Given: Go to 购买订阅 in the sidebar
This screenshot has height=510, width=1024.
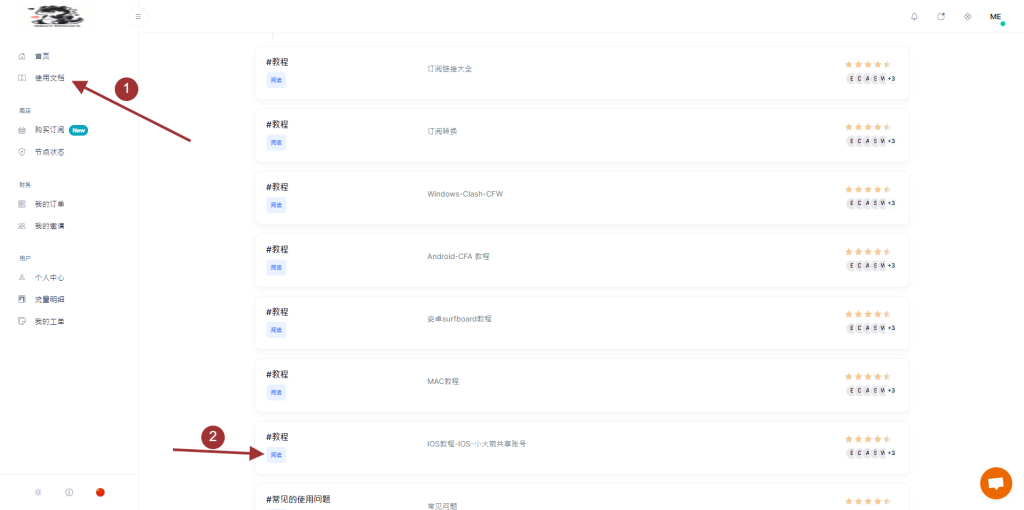Looking at the screenshot, I should click(49, 130).
